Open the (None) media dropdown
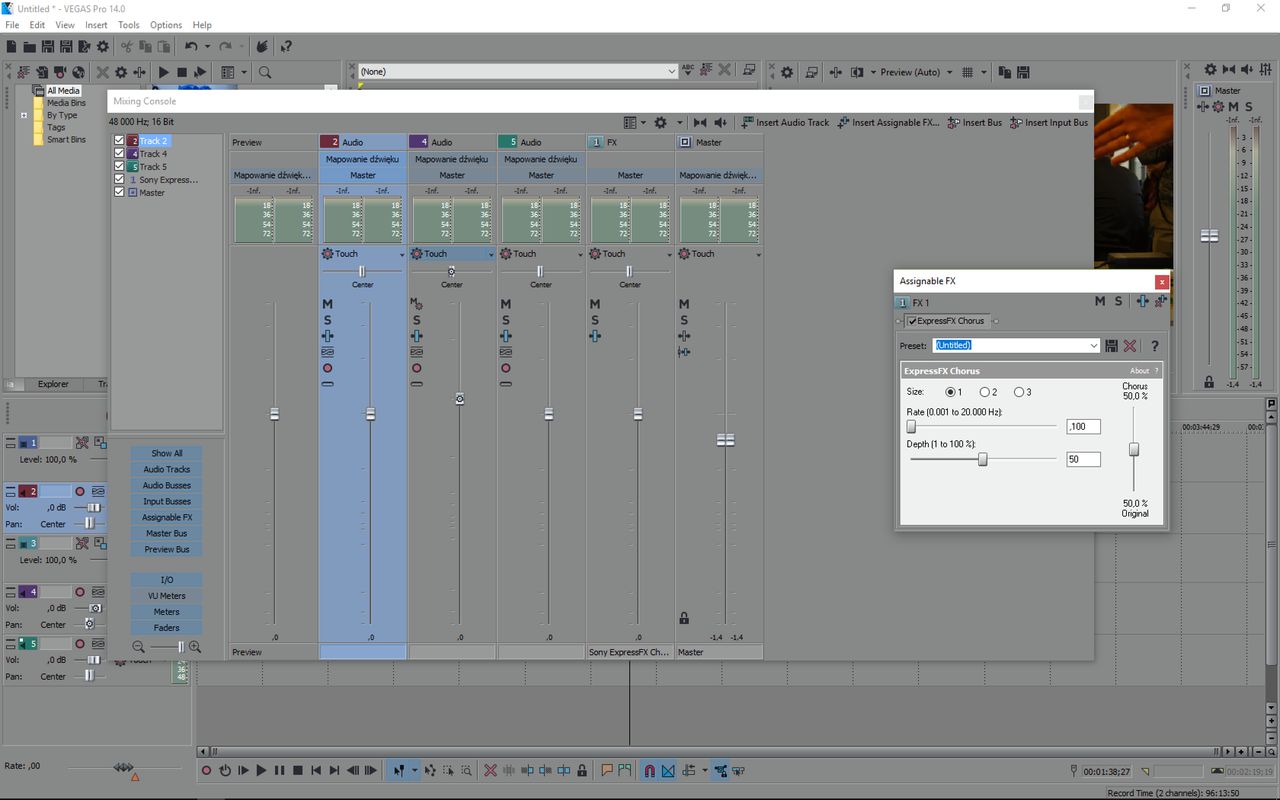 tap(672, 72)
